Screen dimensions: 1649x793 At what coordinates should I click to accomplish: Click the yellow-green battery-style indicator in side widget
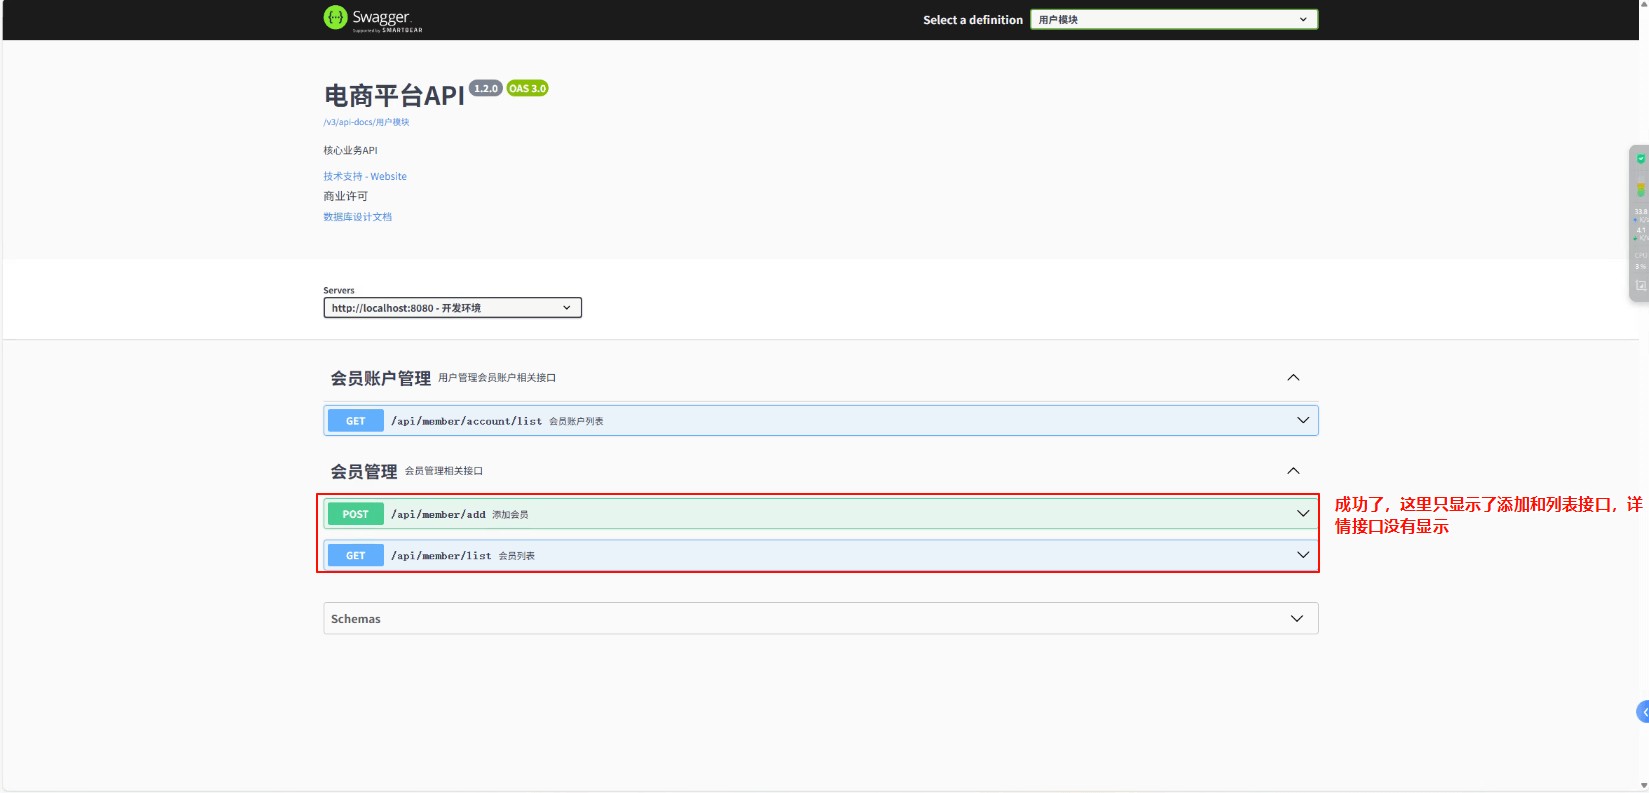tap(1641, 189)
